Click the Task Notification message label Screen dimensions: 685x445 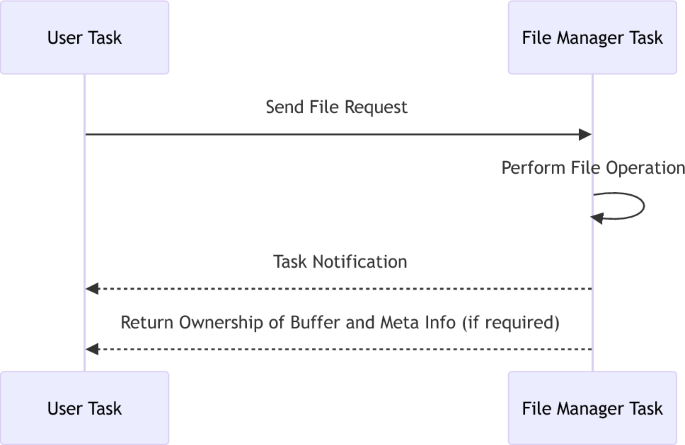[340, 262]
